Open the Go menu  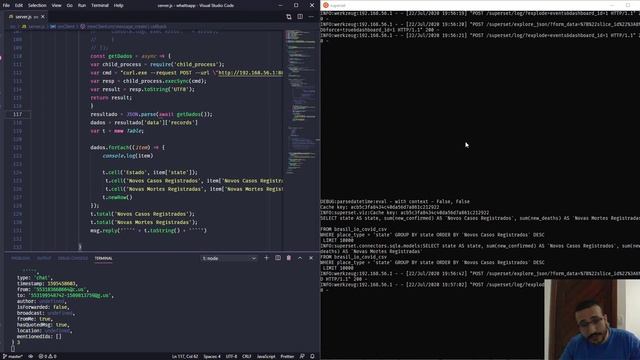pos(69,5)
